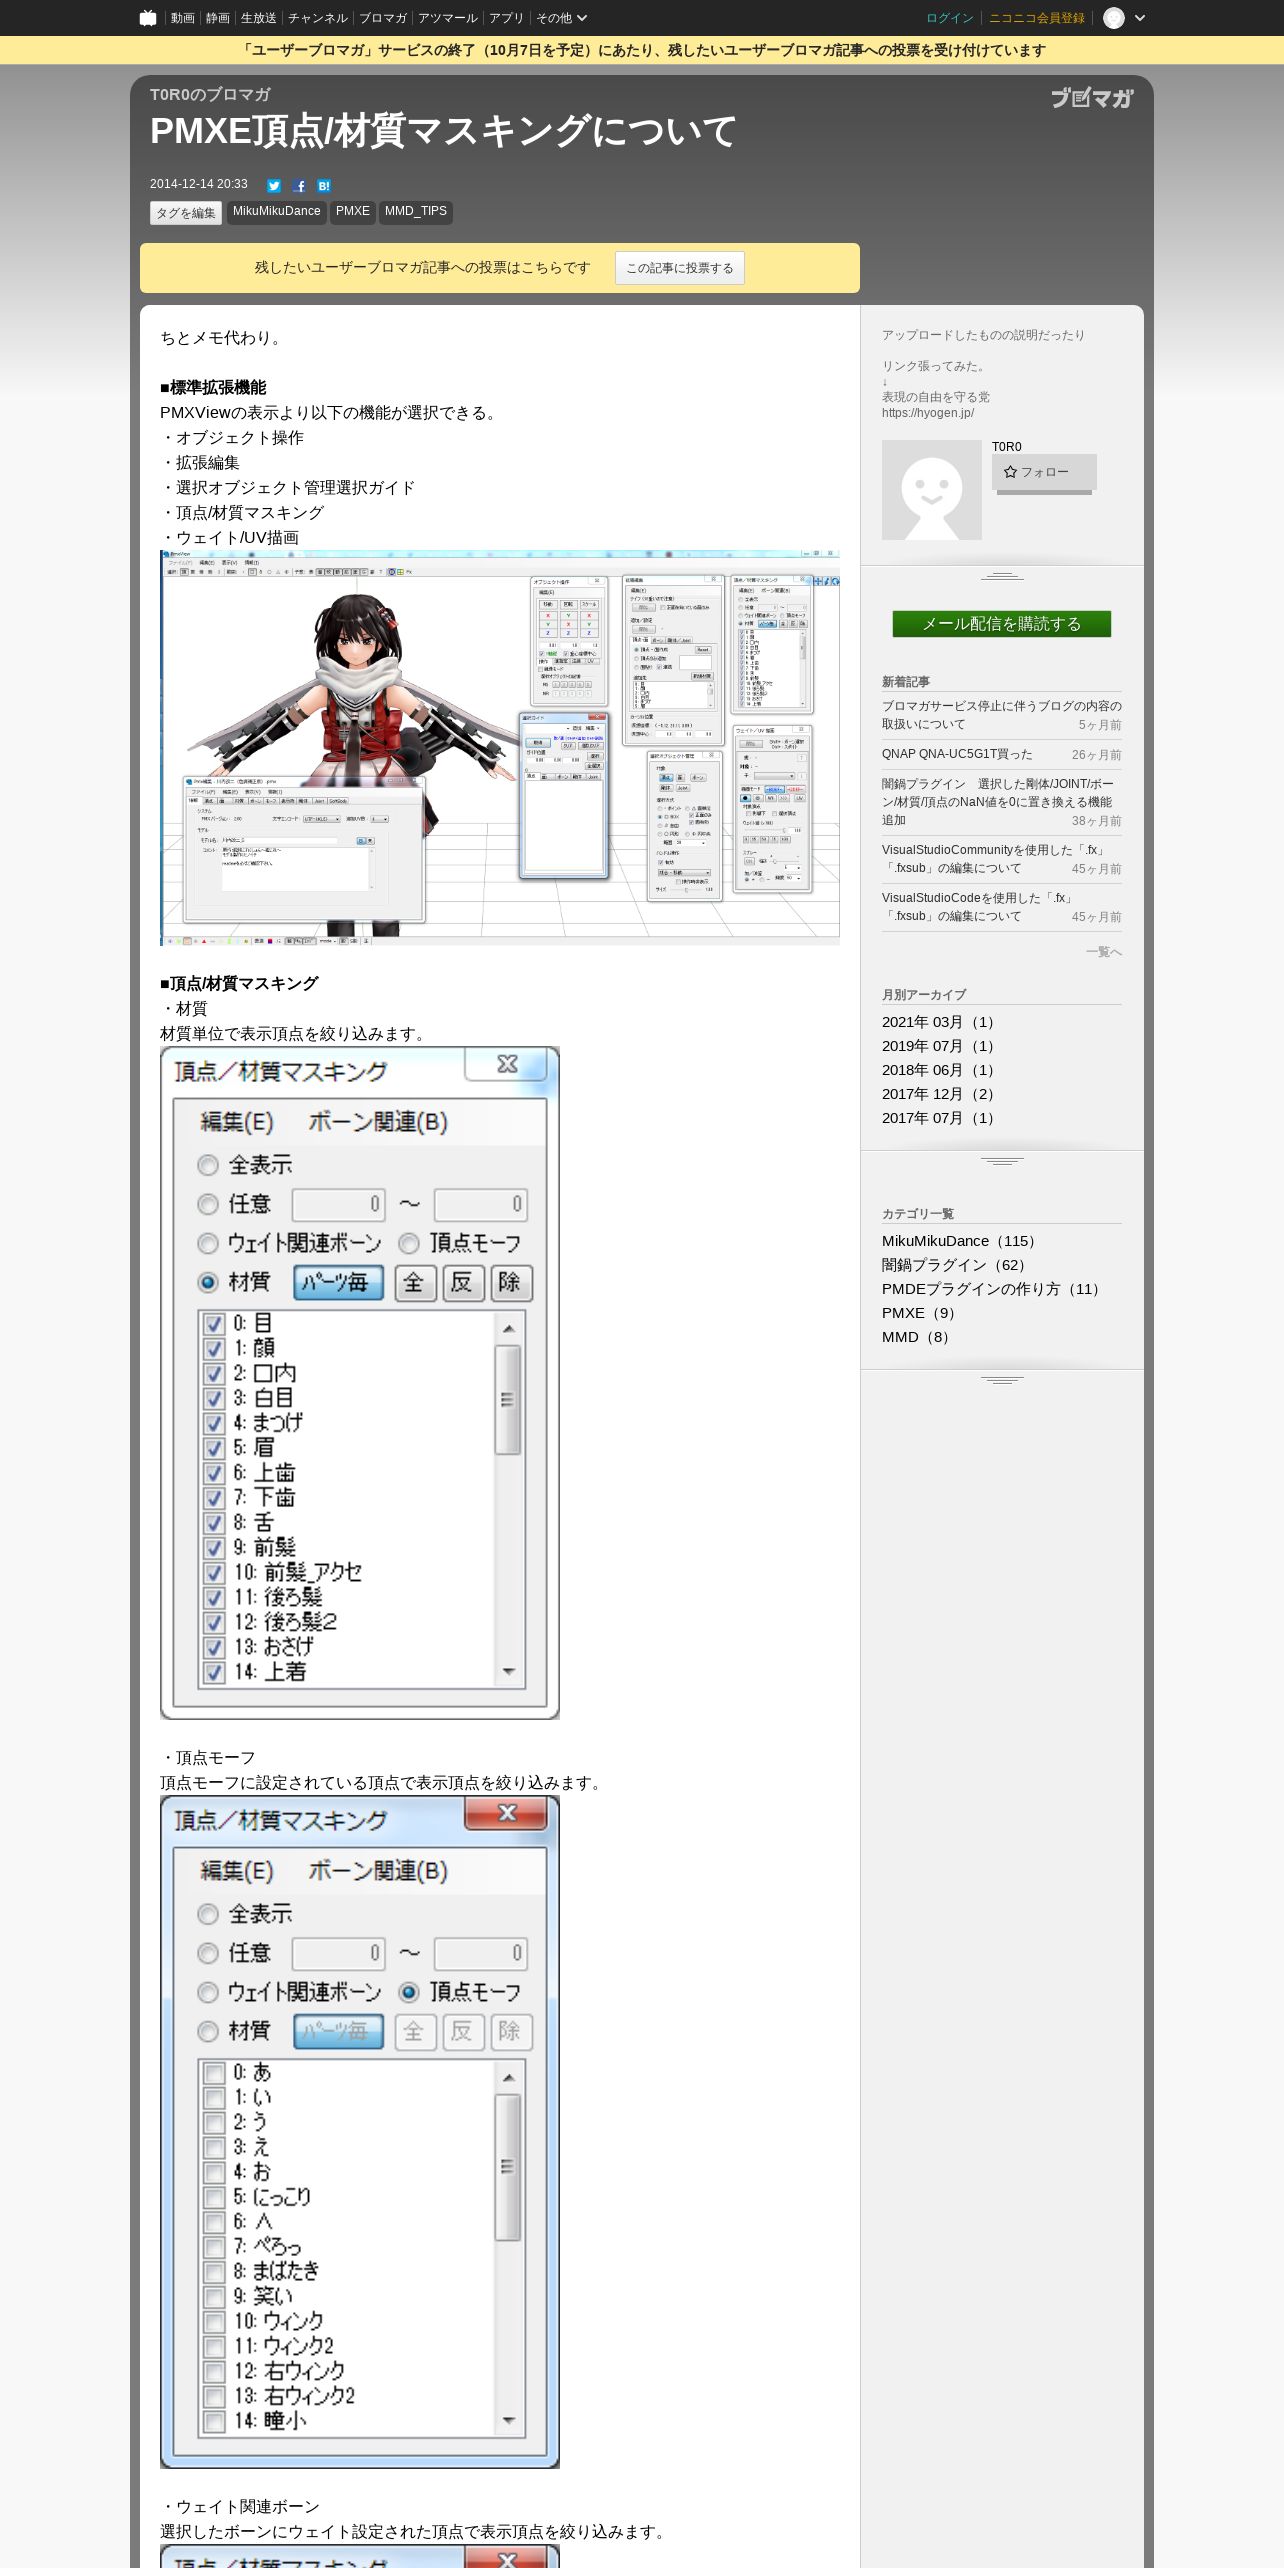This screenshot has height=2568, width=1284.
Task: Expand the account chevron beside avatar
Action: pyautogui.click(x=1140, y=18)
